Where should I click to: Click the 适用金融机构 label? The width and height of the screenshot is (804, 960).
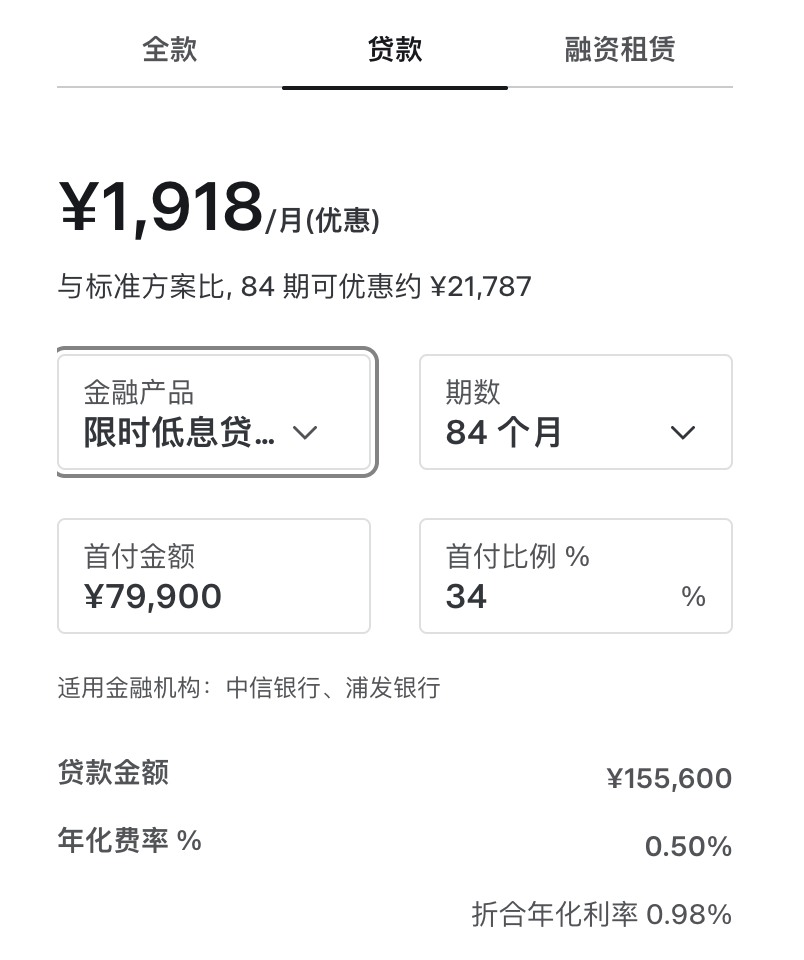click(x=135, y=688)
